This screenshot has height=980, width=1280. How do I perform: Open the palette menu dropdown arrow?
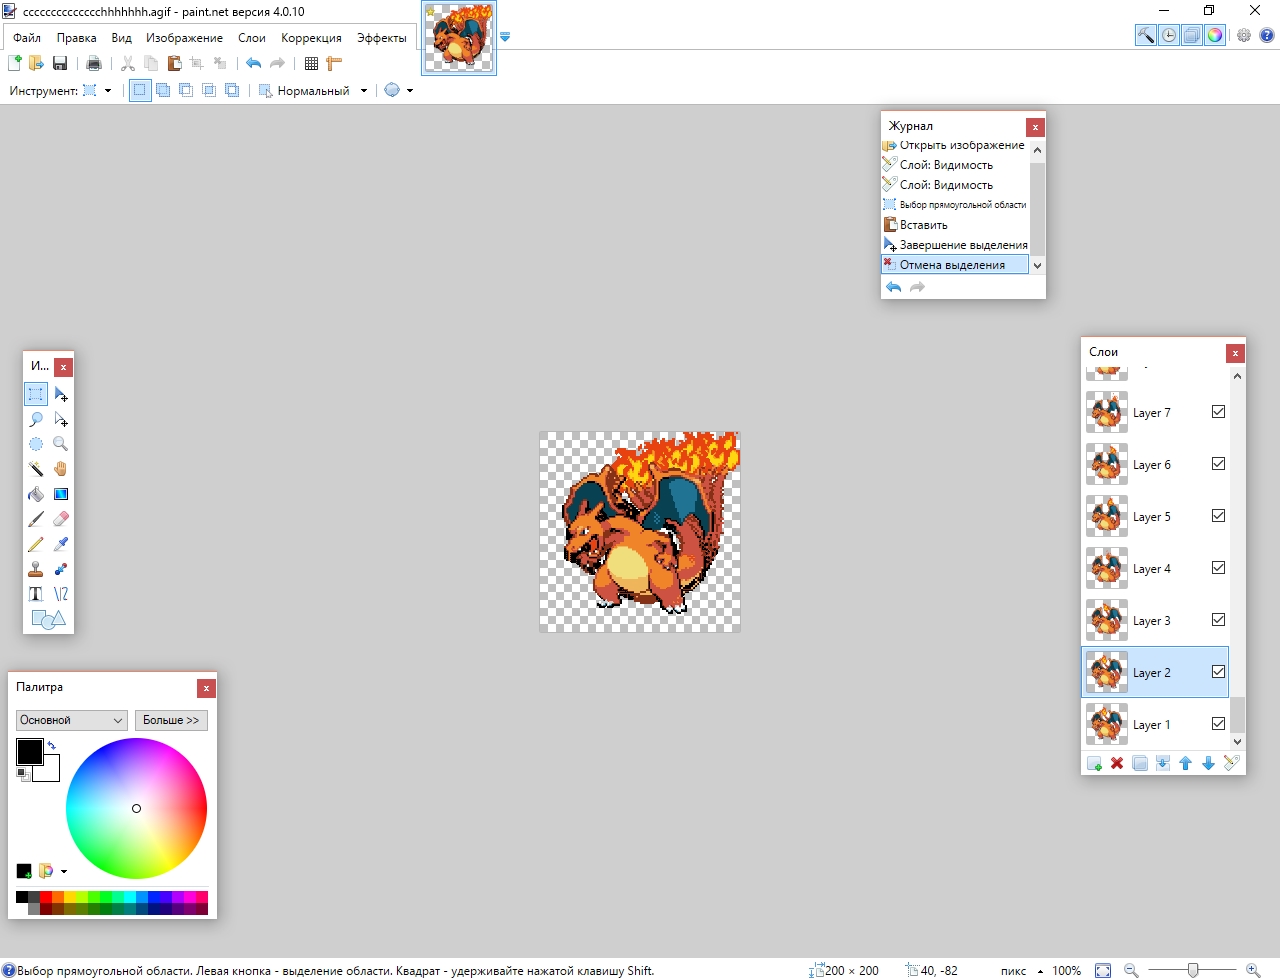pos(64,871)
